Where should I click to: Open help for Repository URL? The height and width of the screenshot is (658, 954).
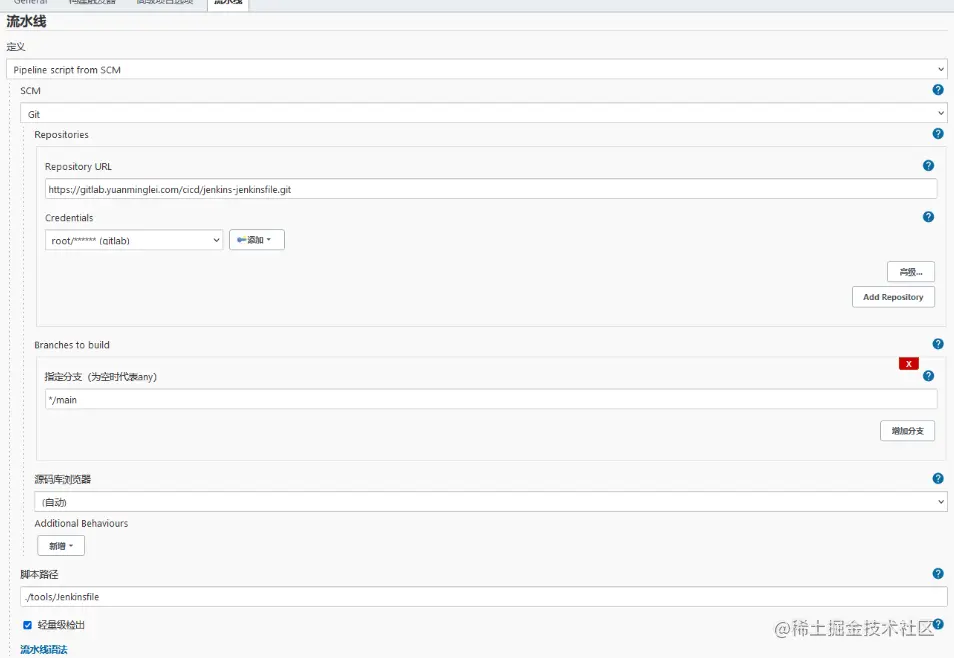(928, 166)
